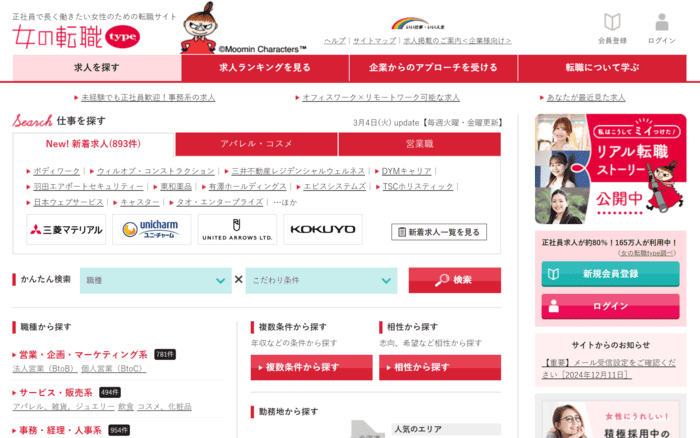Click the red 検索 button
Screen dimensions: 700x438
click(x=454, y=280)
